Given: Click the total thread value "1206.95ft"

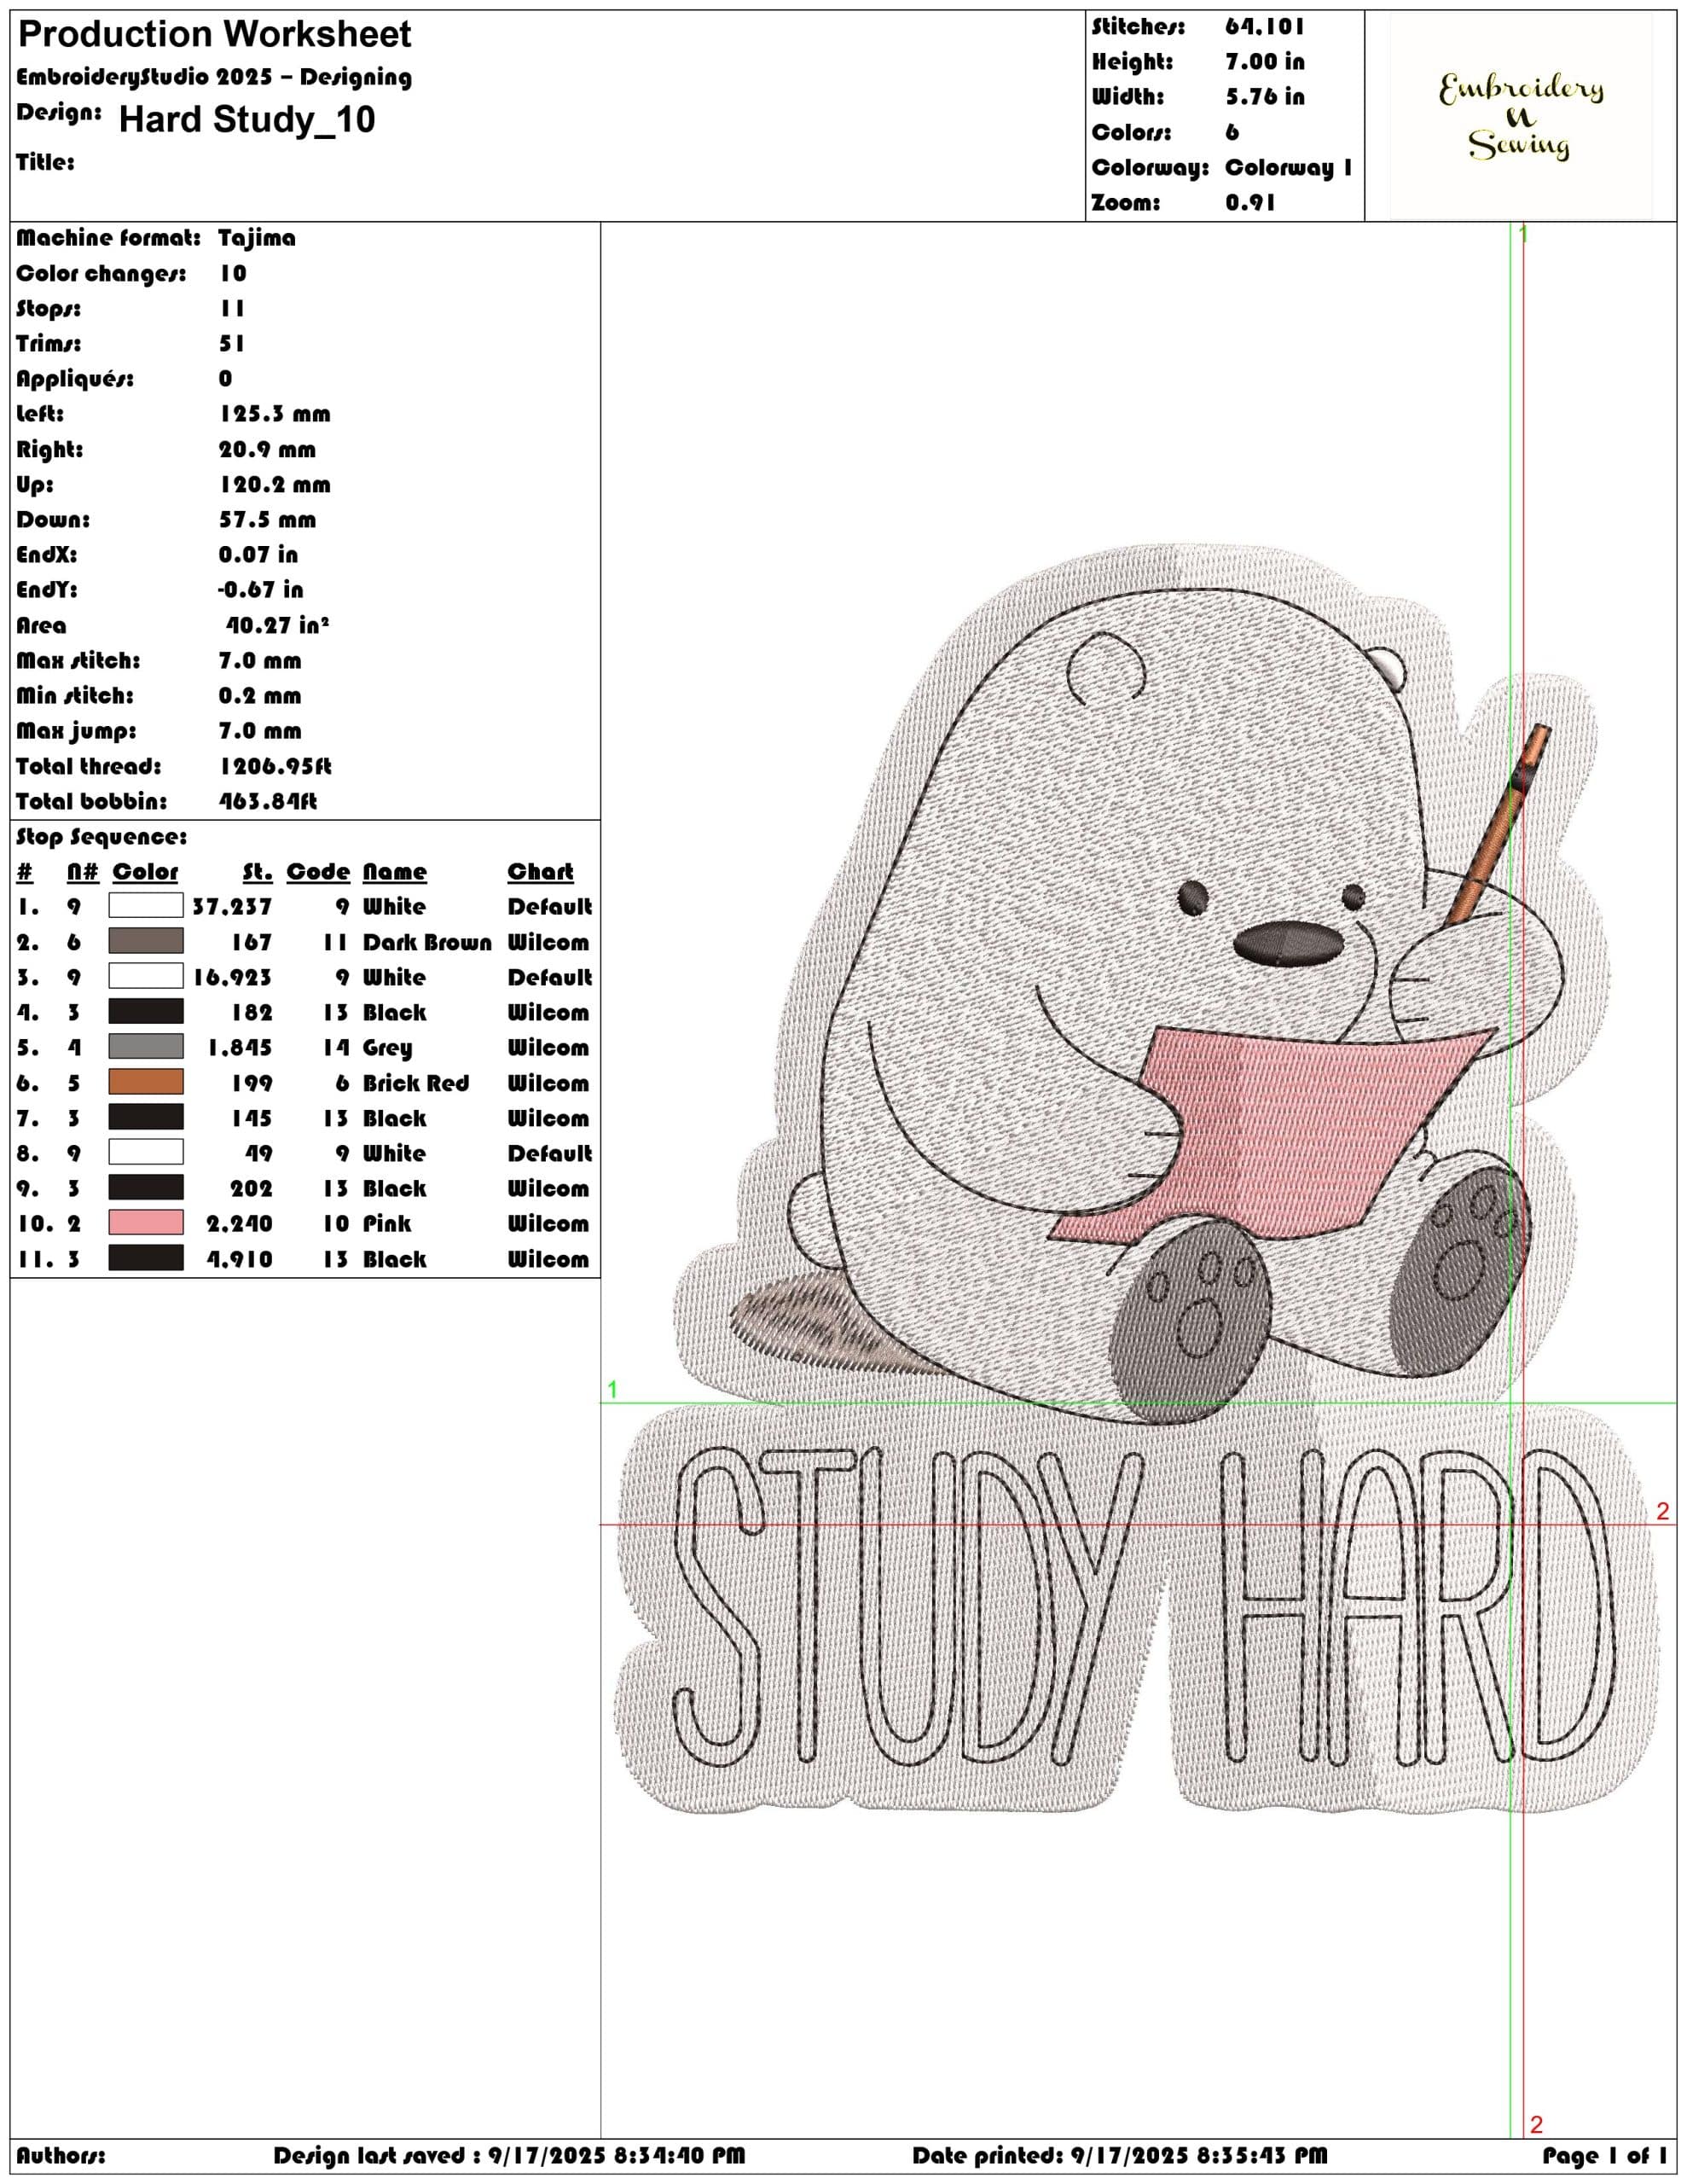Looking at the screenshot, I should [275, 766].
